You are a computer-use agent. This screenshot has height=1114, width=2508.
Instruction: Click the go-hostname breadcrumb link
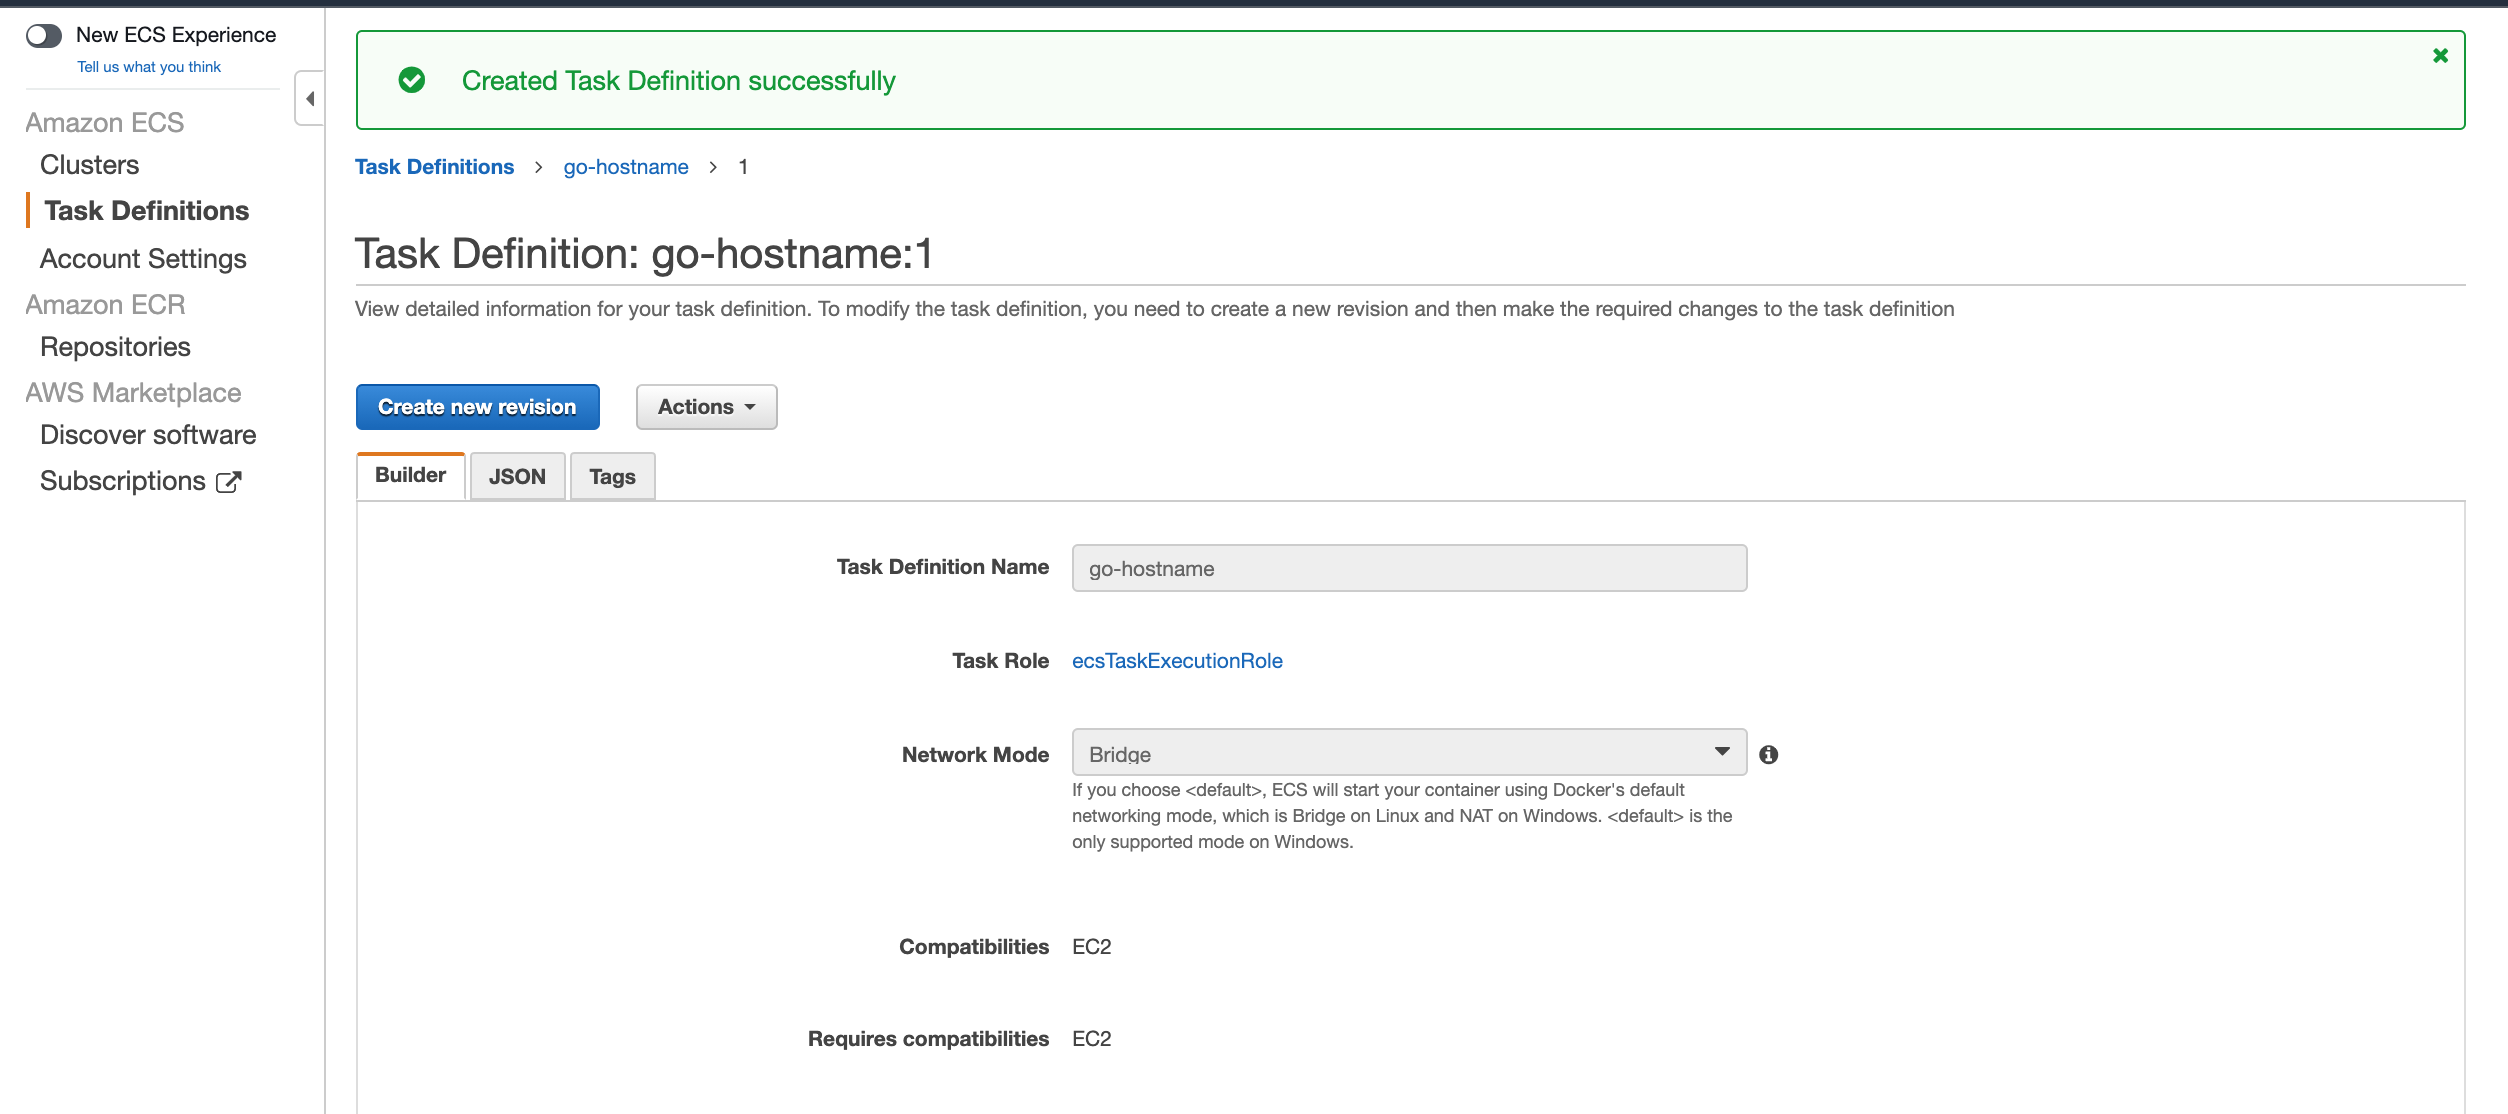click(626, 167)
